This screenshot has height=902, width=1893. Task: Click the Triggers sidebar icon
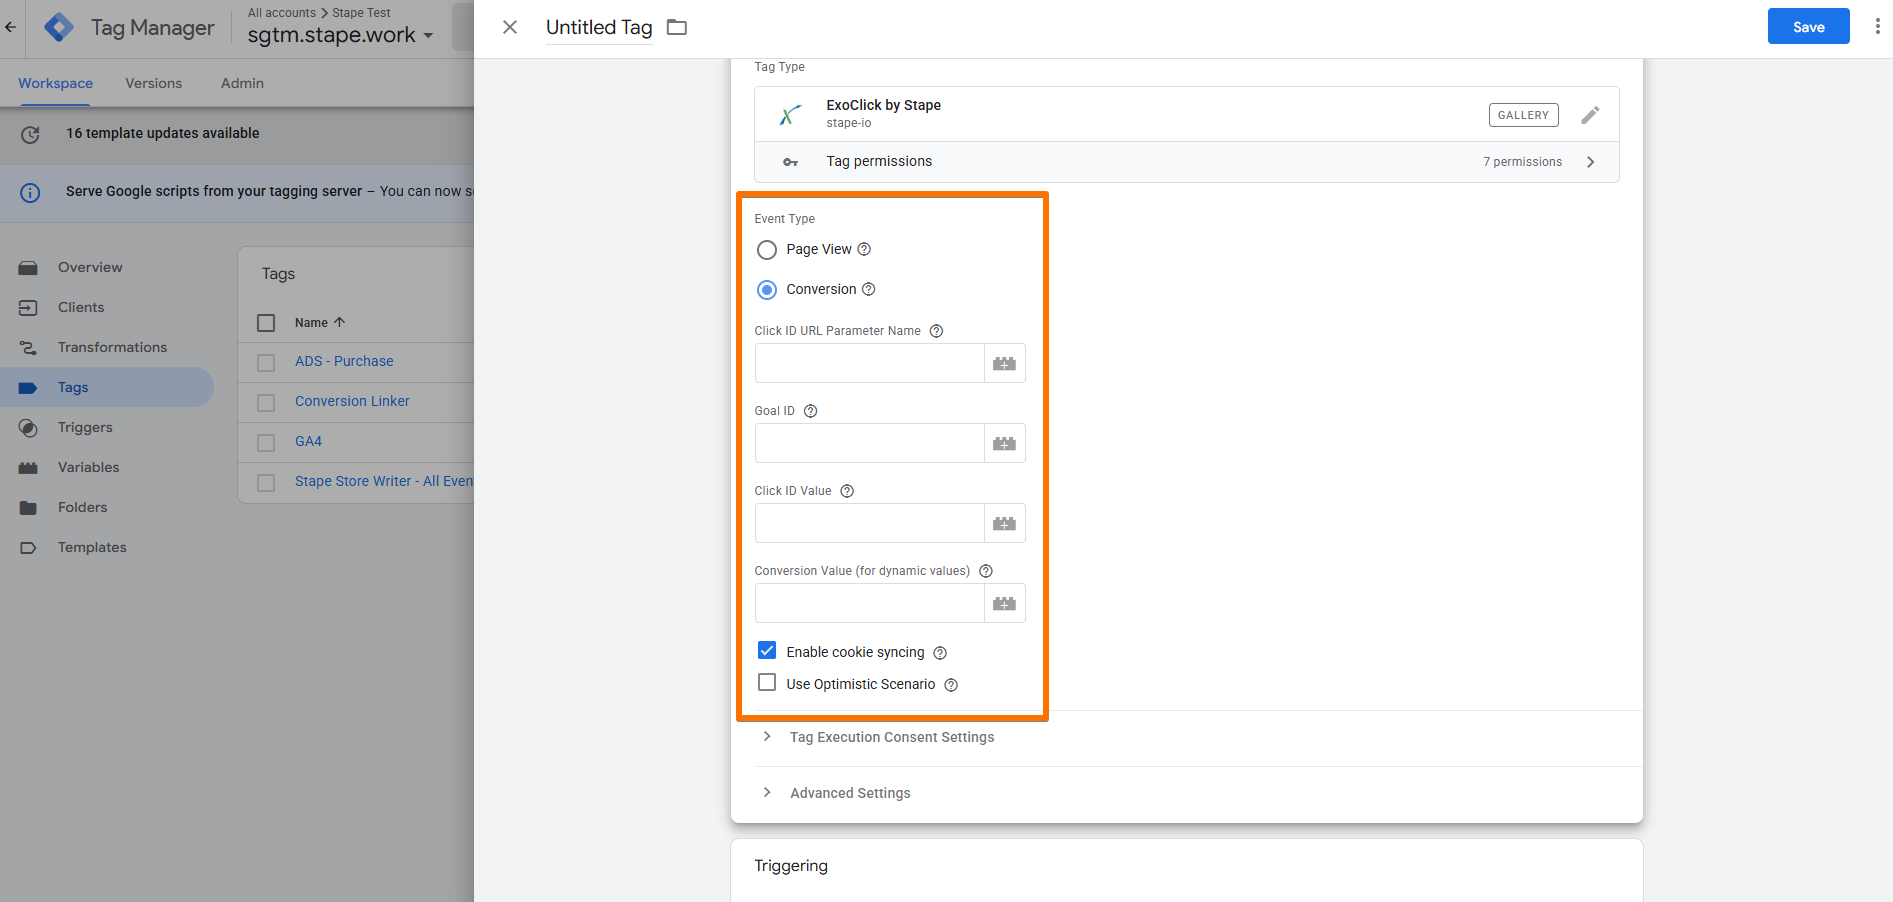click(28, 428)
